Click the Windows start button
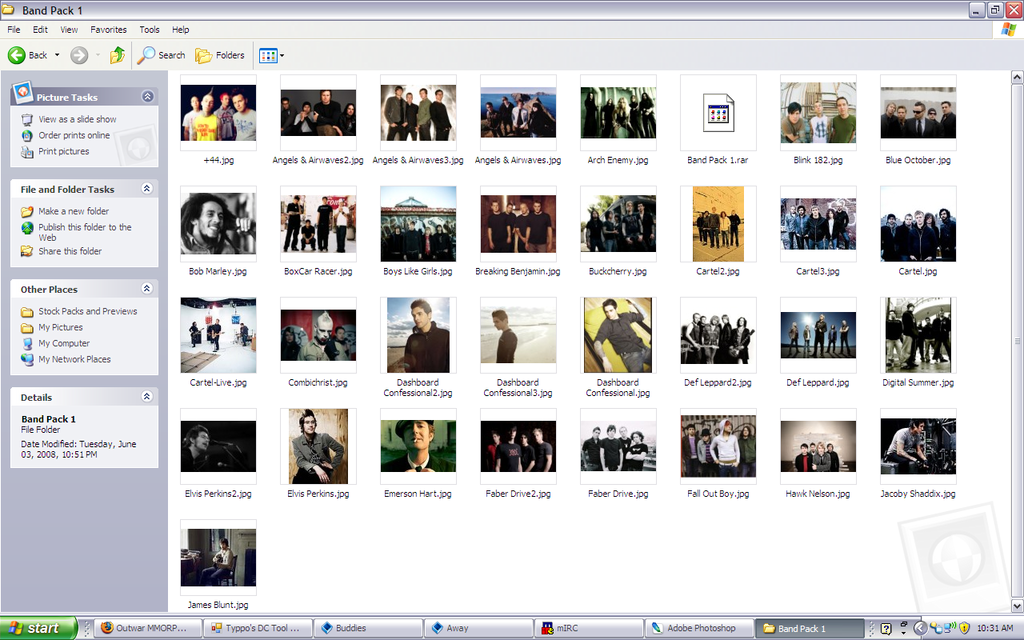This screenshot has width=1024, height=640. [x=39, y=628]
